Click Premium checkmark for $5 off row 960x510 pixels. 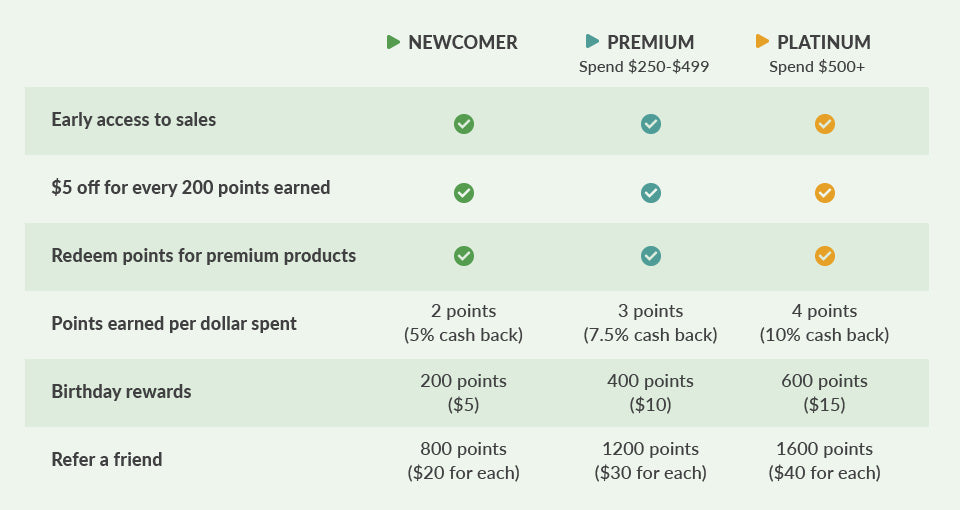click(x=651, y=192)
